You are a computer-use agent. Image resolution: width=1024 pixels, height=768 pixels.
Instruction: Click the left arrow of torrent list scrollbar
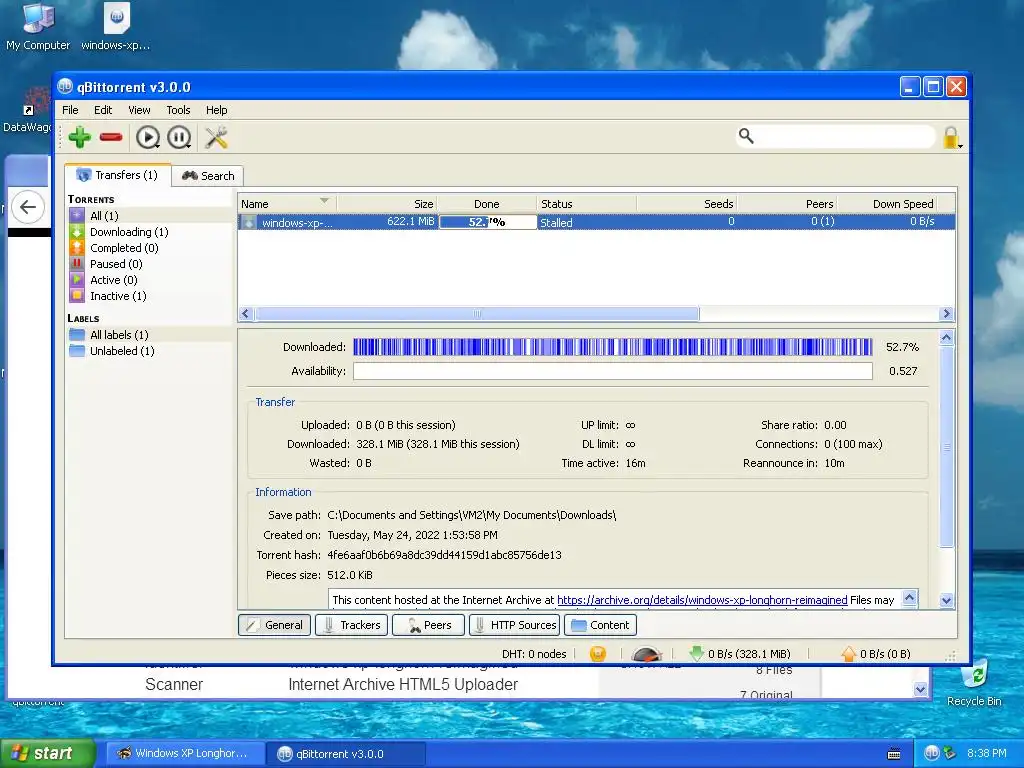(x=246, y=313)
